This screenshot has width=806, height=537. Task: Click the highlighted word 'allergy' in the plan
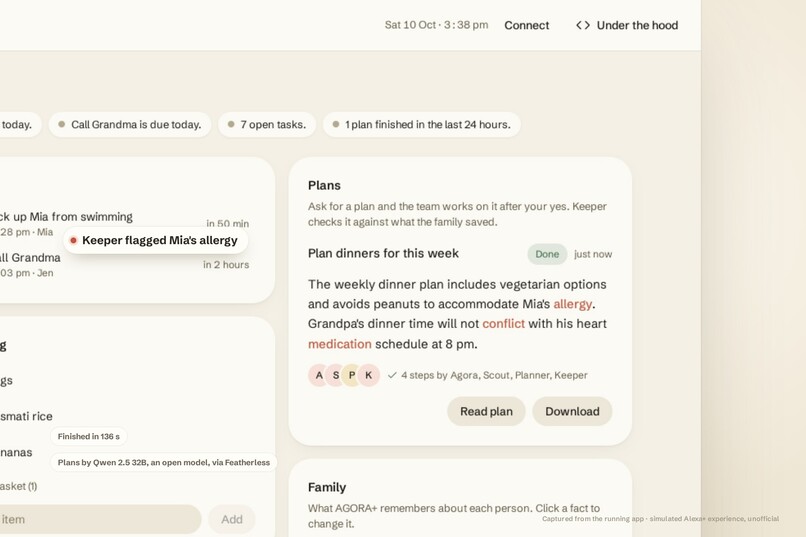573,304
